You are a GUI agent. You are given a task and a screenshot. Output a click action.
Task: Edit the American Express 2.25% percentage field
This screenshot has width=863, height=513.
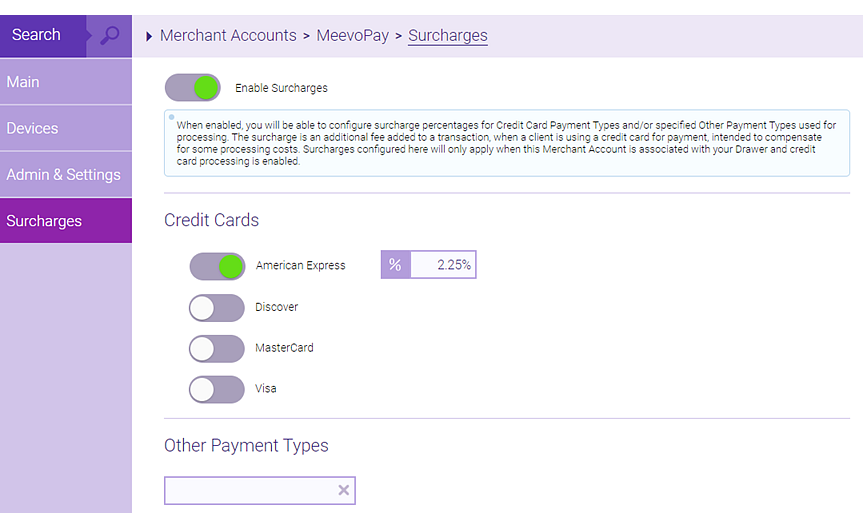coord(442,265)
